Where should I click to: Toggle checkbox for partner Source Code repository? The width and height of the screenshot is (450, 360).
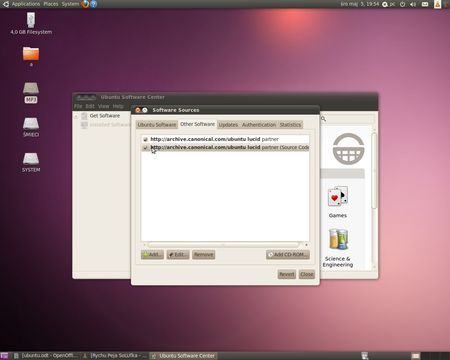(145, 147)
